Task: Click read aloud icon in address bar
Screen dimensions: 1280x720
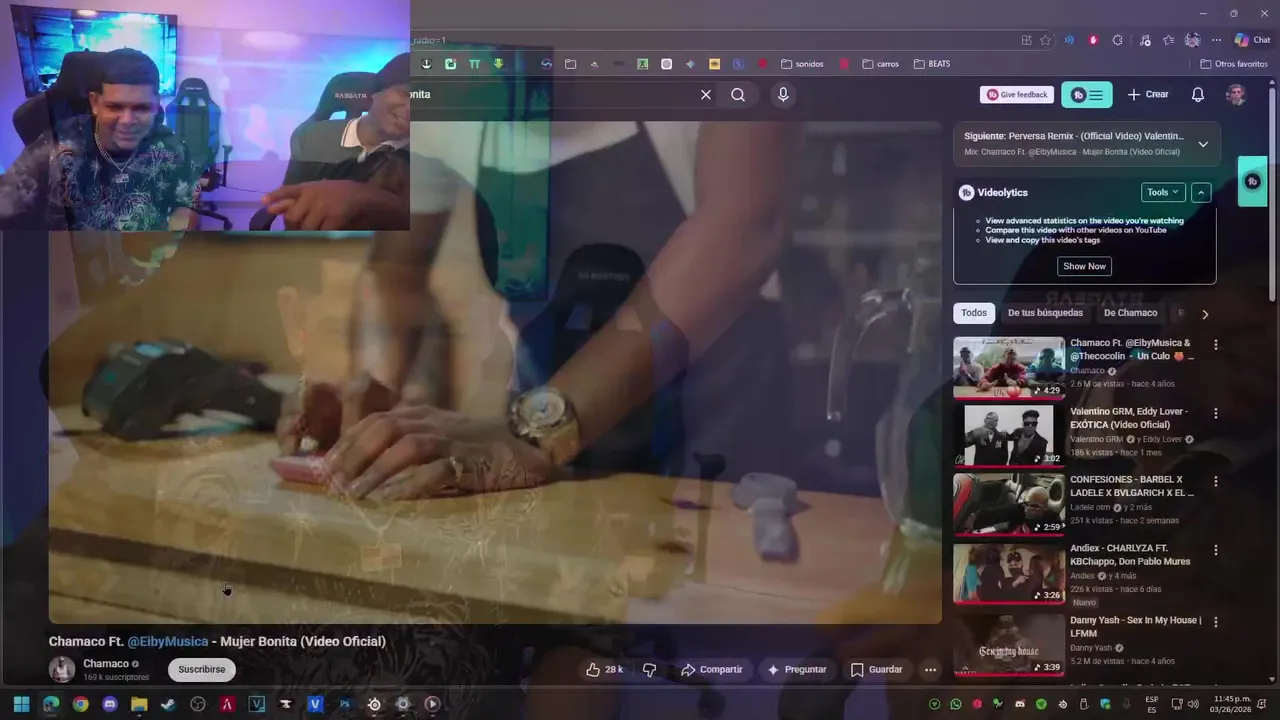Action: click(1069, 40)
